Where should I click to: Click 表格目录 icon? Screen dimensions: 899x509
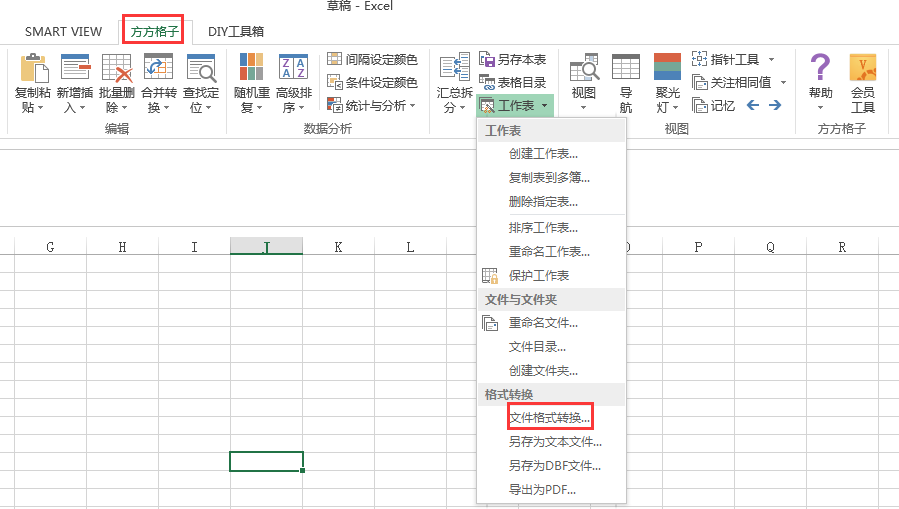tap(487, 83)
